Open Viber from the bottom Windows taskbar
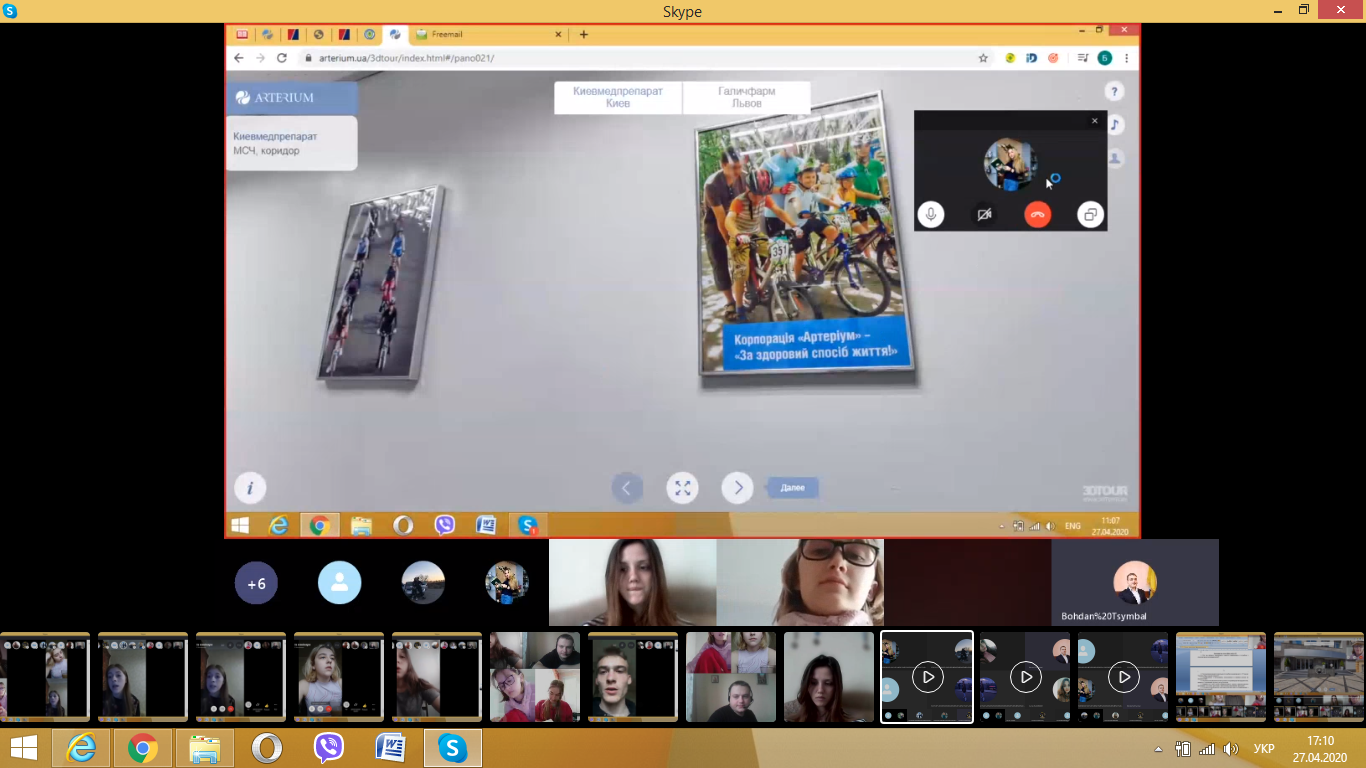Screen dimensions: 1366x768 tap(329, 748)
